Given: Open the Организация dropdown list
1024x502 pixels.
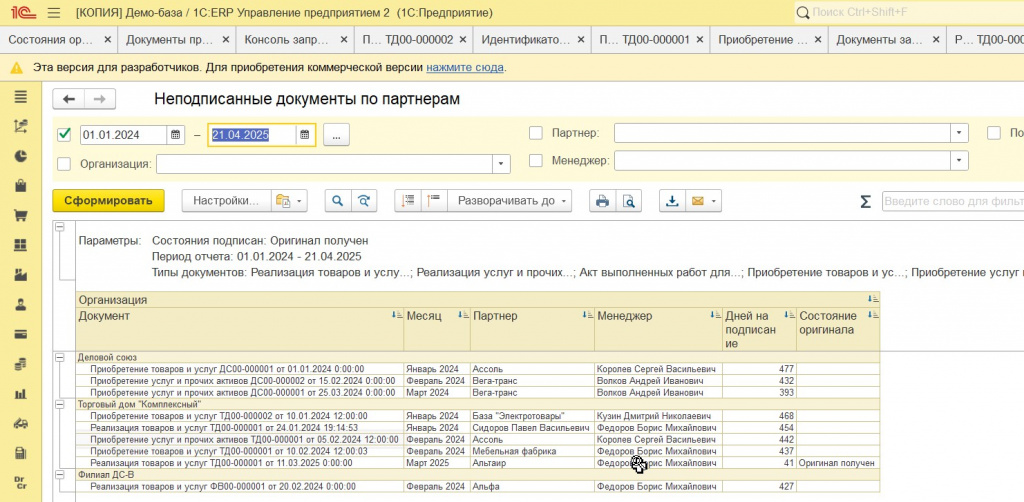Looking at the screenshot, I should [x=501, y=164].
